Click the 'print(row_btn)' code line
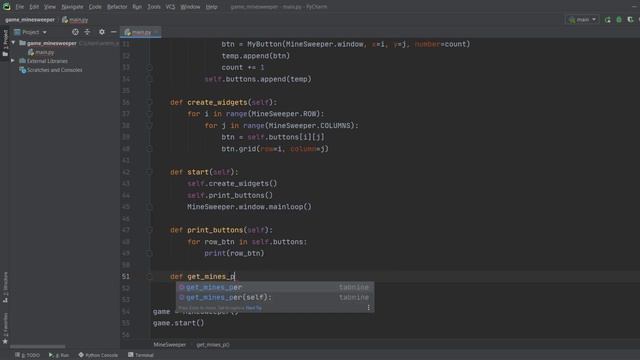The height and width of the screenshot is (360, 640). point(234,253)
